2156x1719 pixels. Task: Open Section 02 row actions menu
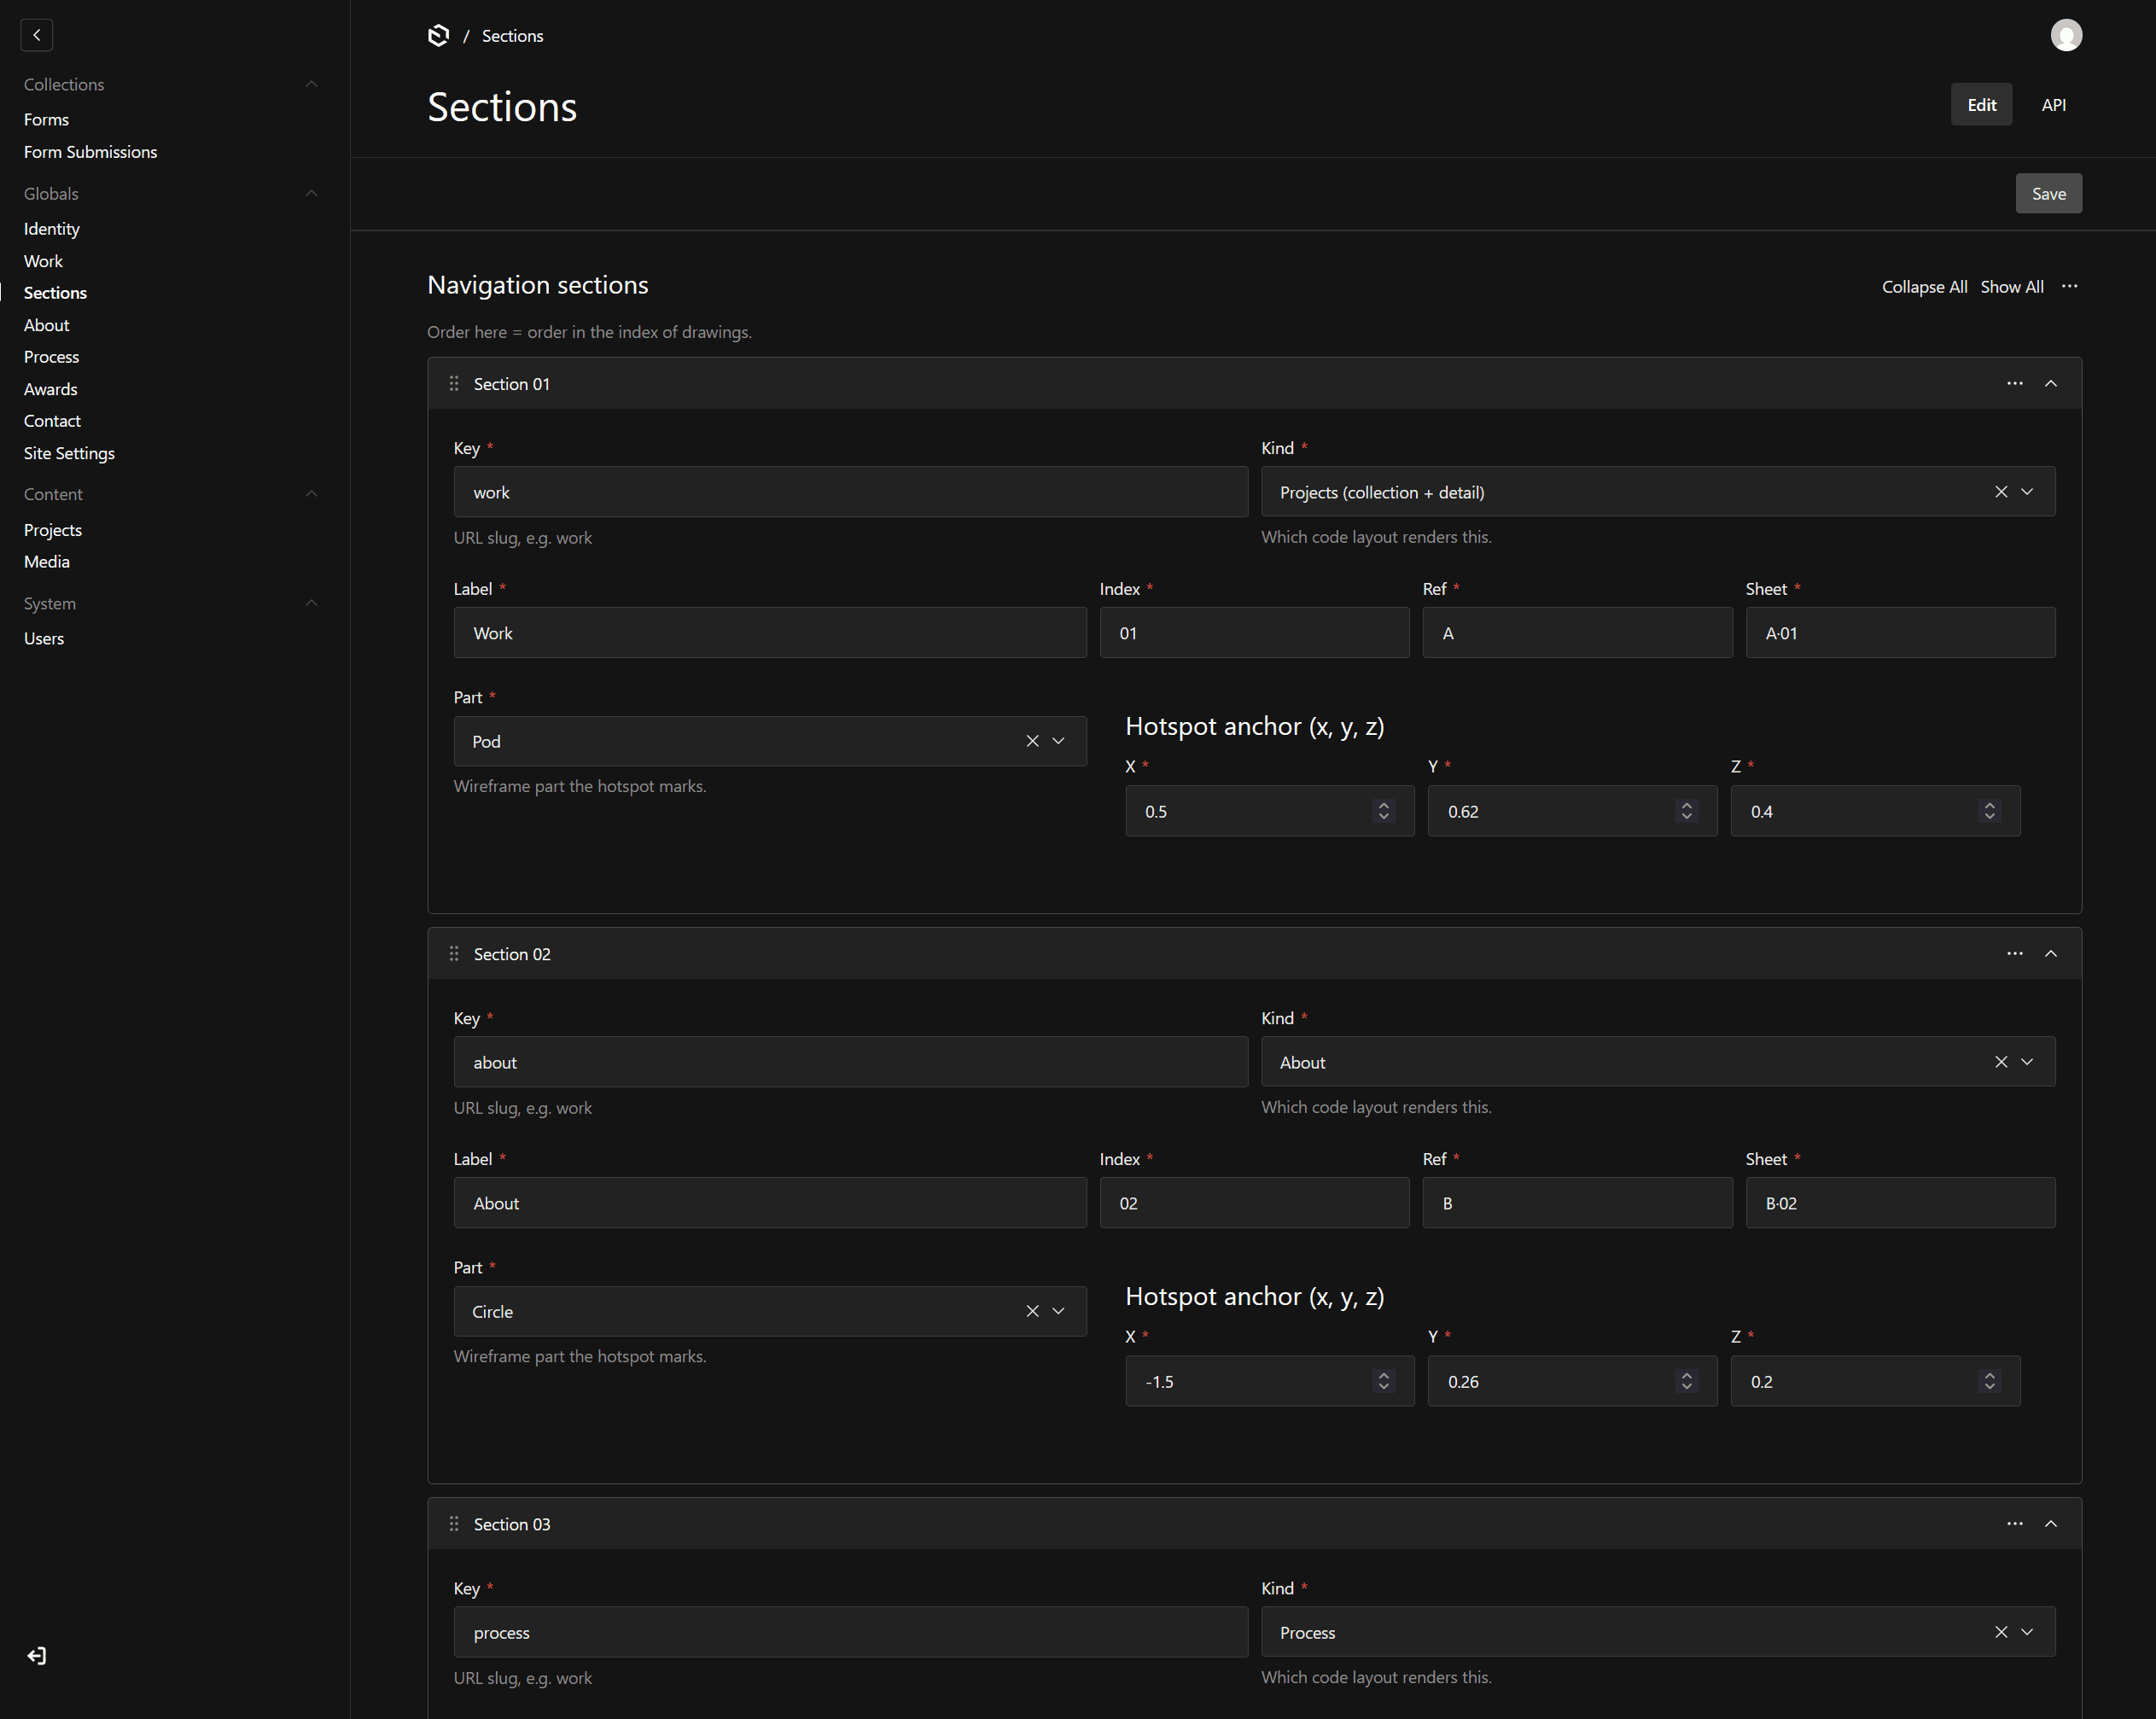tap(2014, 954)
